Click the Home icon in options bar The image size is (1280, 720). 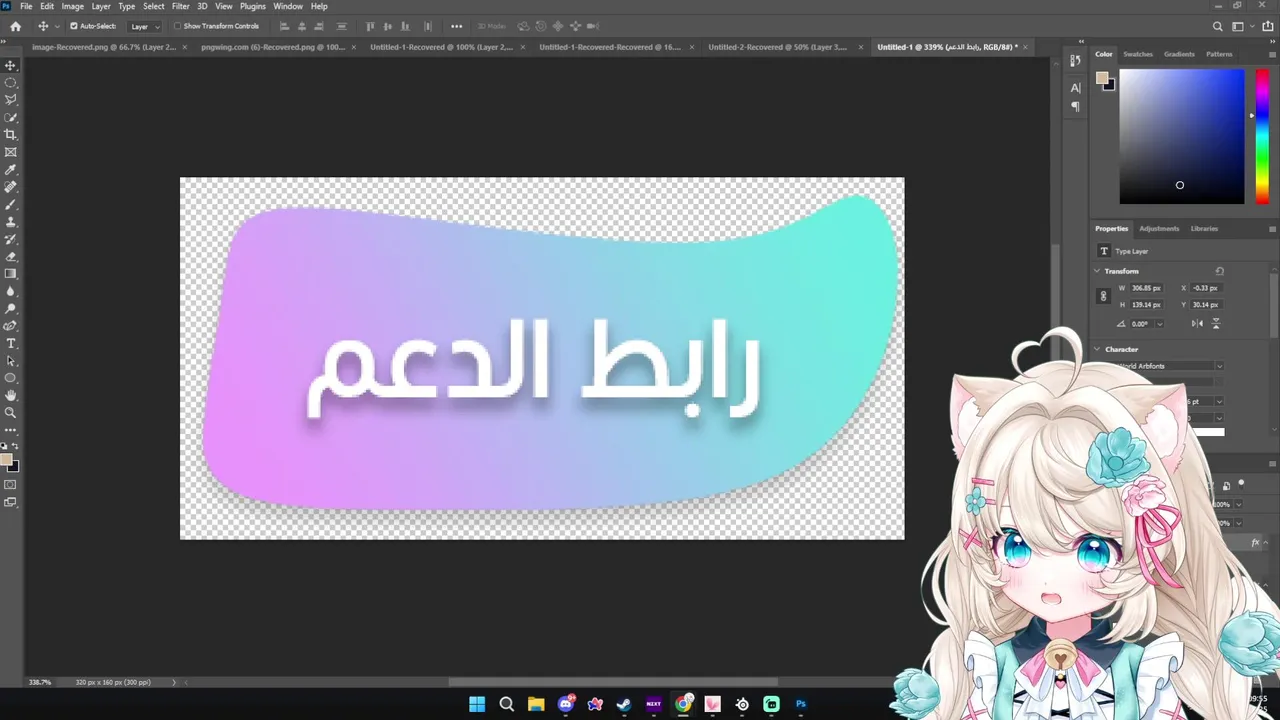point(15,26)
